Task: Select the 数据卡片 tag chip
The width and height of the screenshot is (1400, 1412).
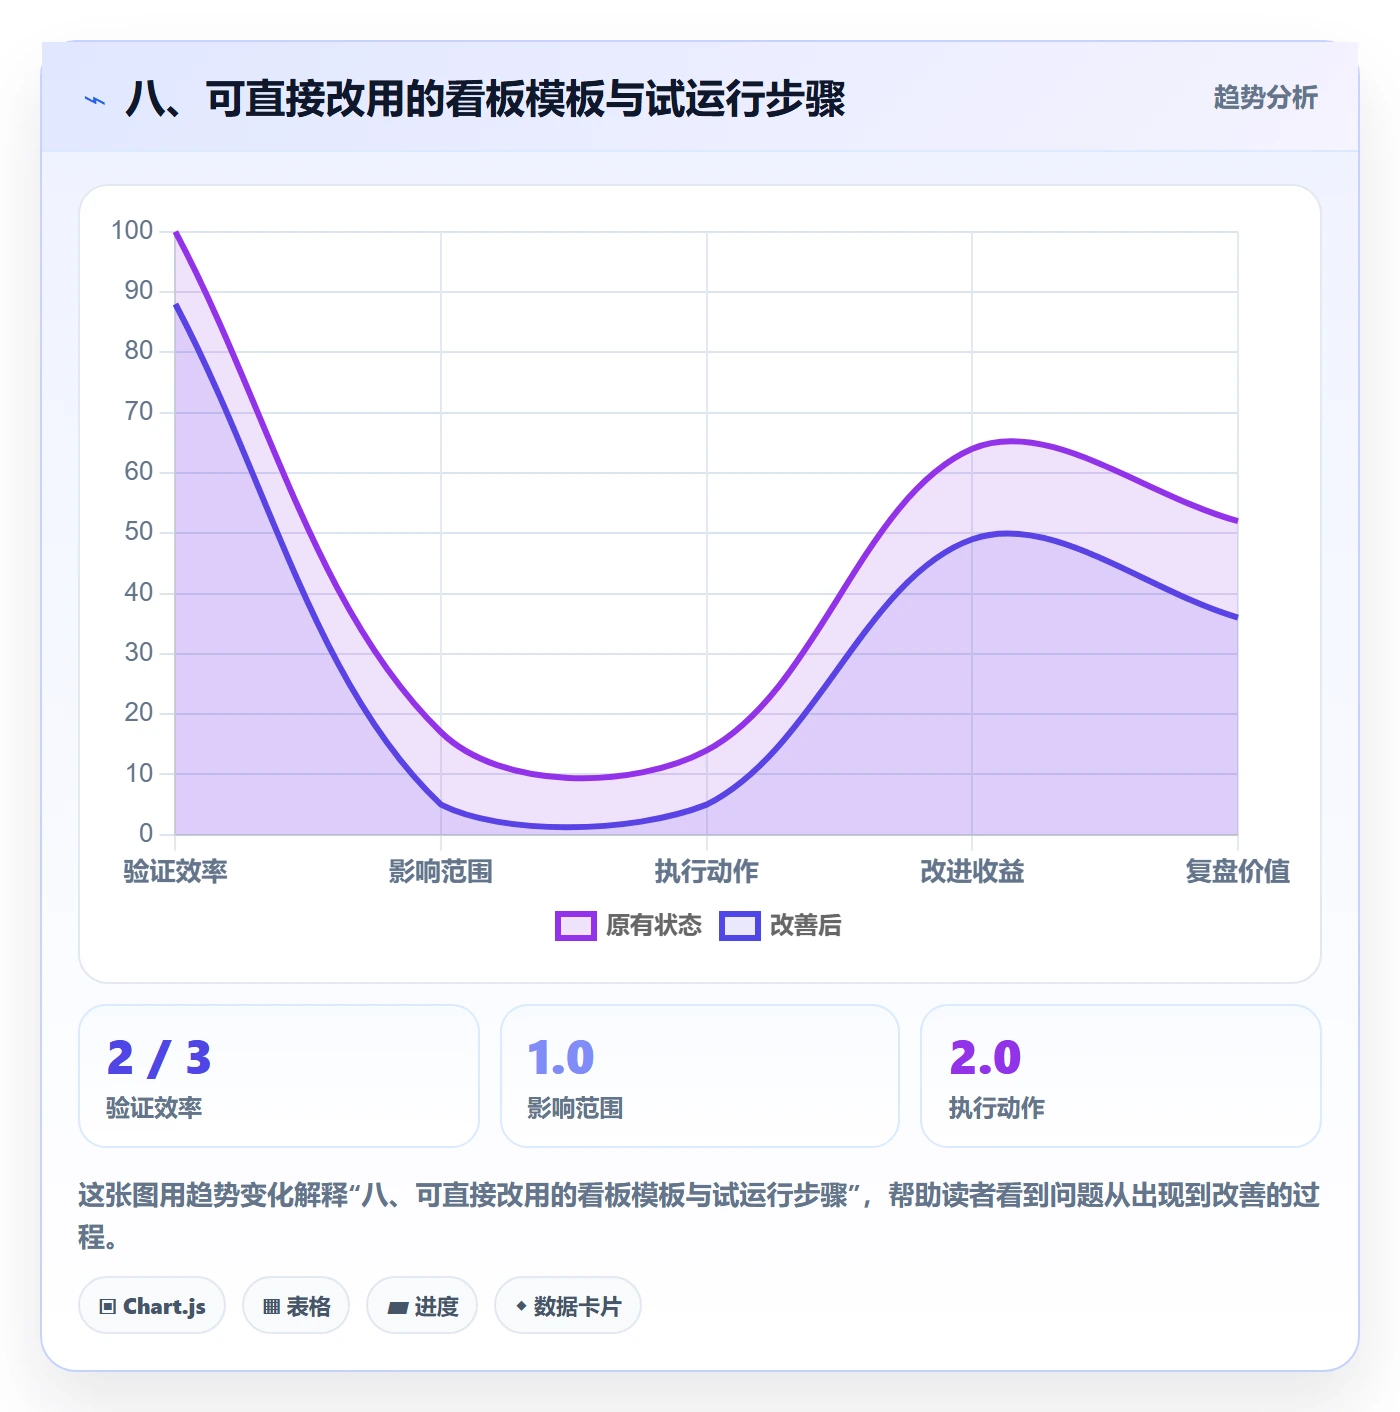Action: coord(568,1306)
